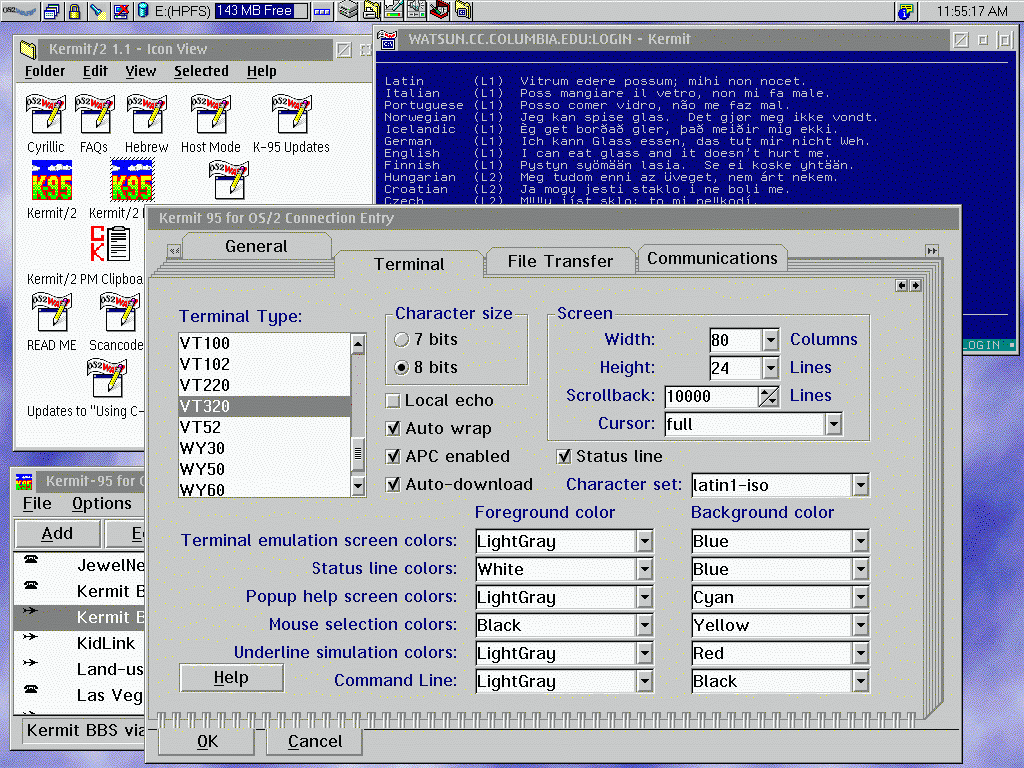This screenshot has height=768, width=1024.
Task: Toggle the Status line checkbox
Action: [565, 457]
